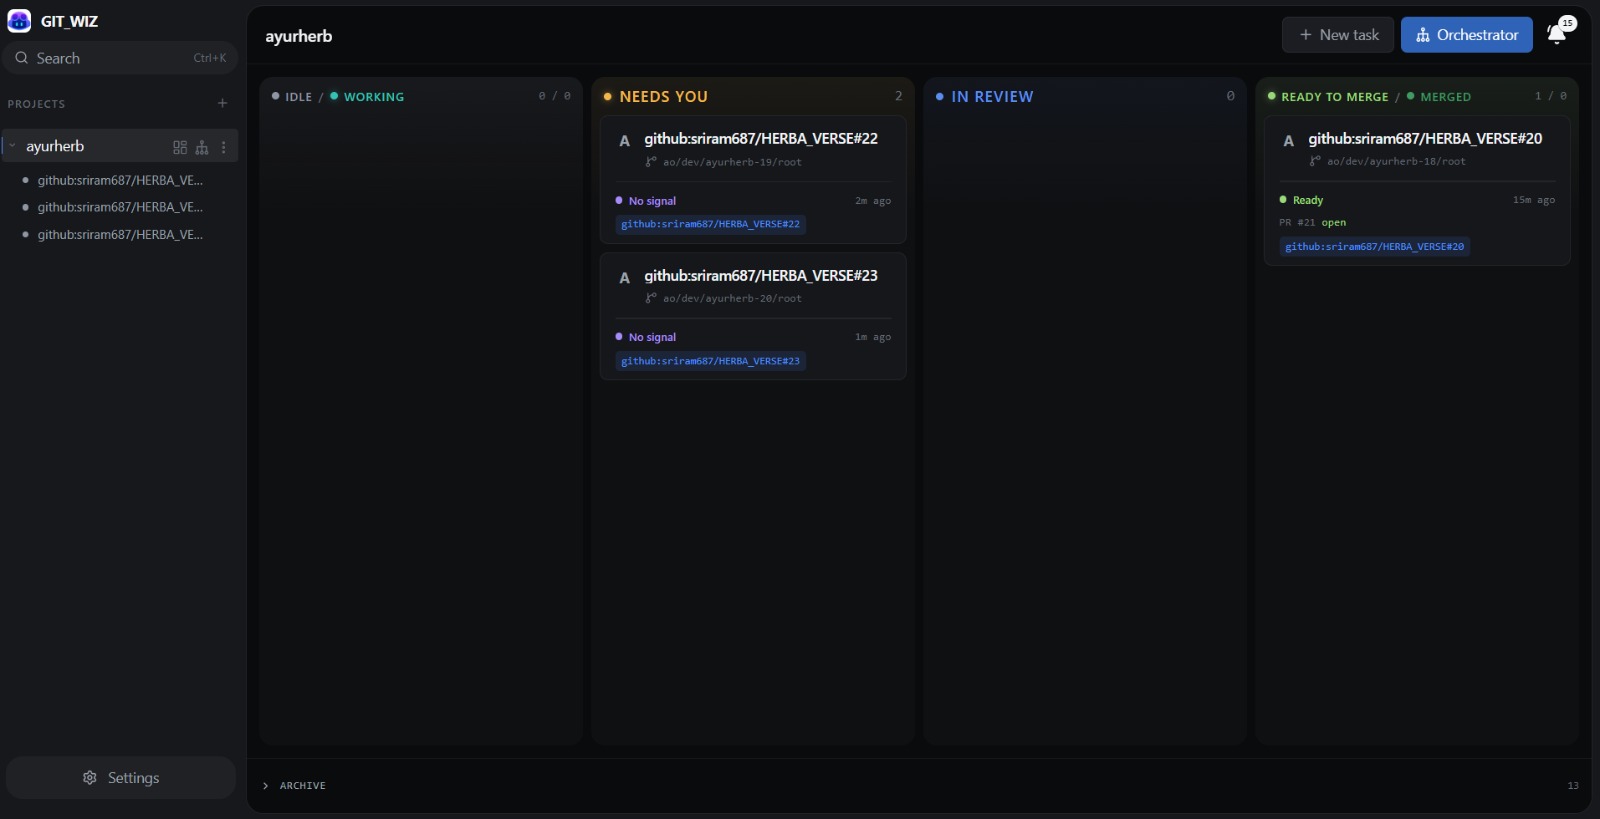Open ayurherb project more options menu
Screen dimensions: 1600x819
click(223, 147)
